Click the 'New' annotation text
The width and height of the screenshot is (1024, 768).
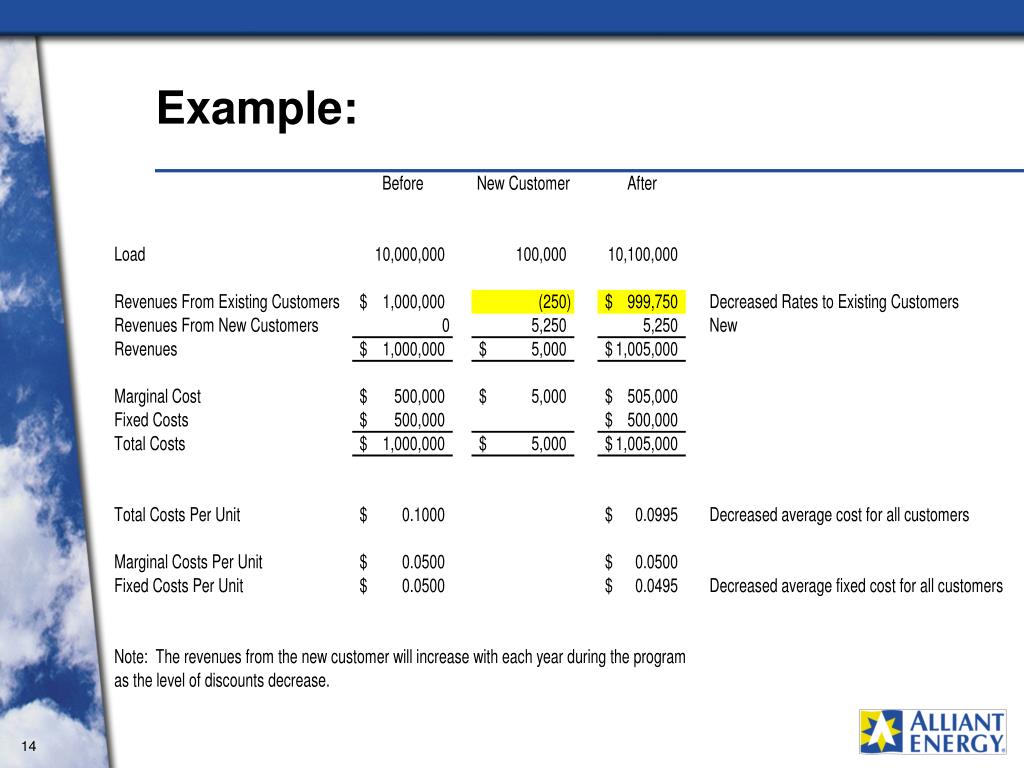(723, 325)
